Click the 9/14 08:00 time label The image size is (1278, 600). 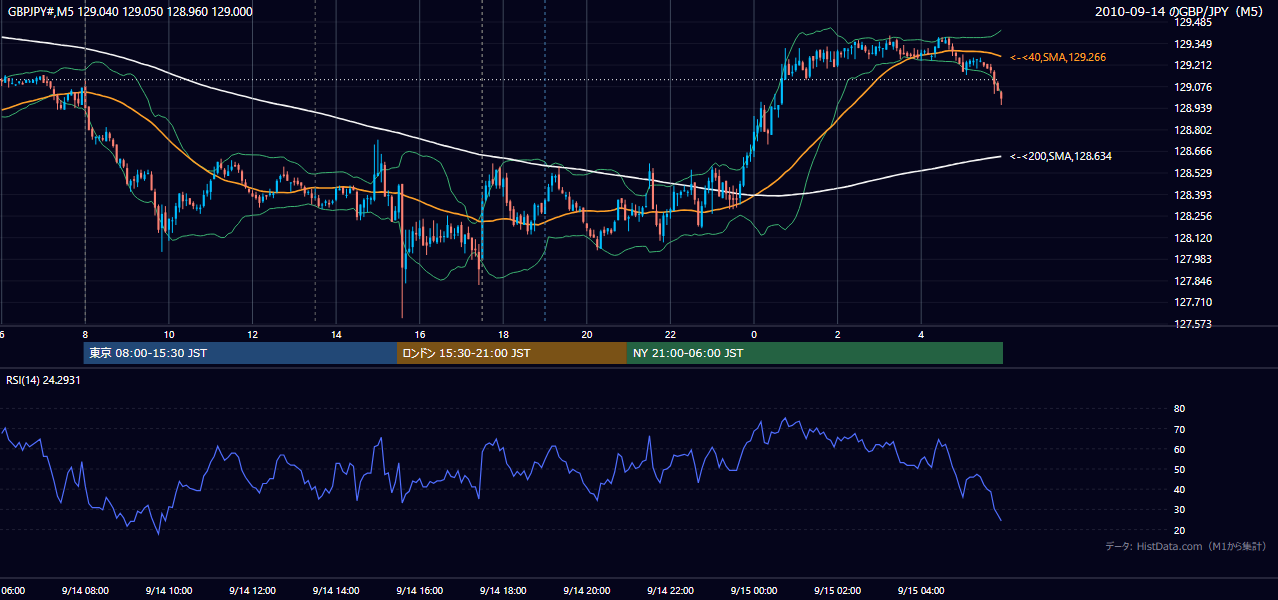click(84, 591)
